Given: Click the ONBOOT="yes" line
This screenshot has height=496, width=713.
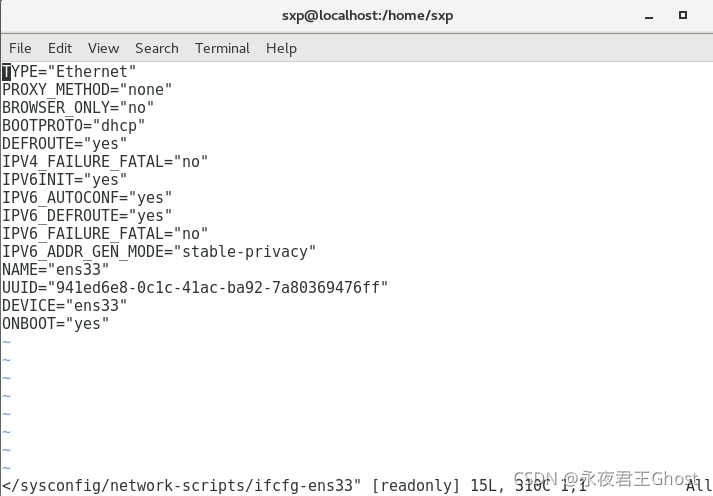Looking at the screenshot, I should pyautogui.click(x=55, y=324).
